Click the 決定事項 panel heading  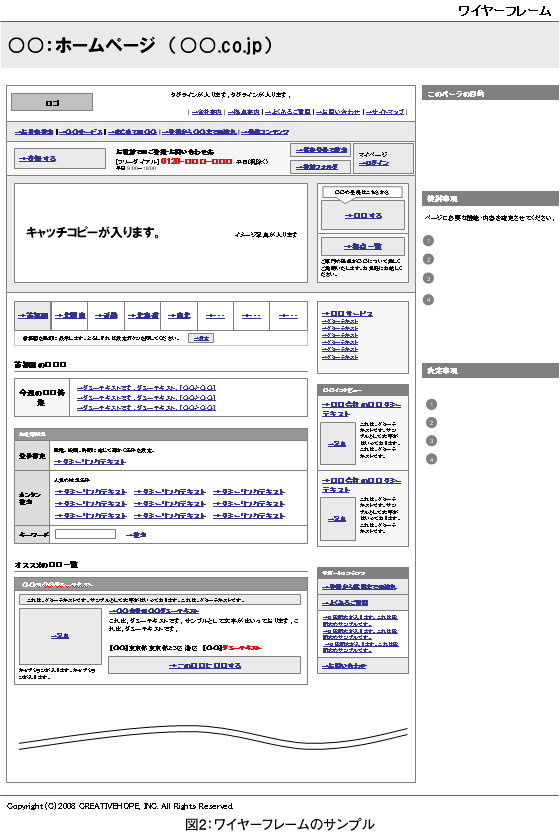[x=490, y=370]
